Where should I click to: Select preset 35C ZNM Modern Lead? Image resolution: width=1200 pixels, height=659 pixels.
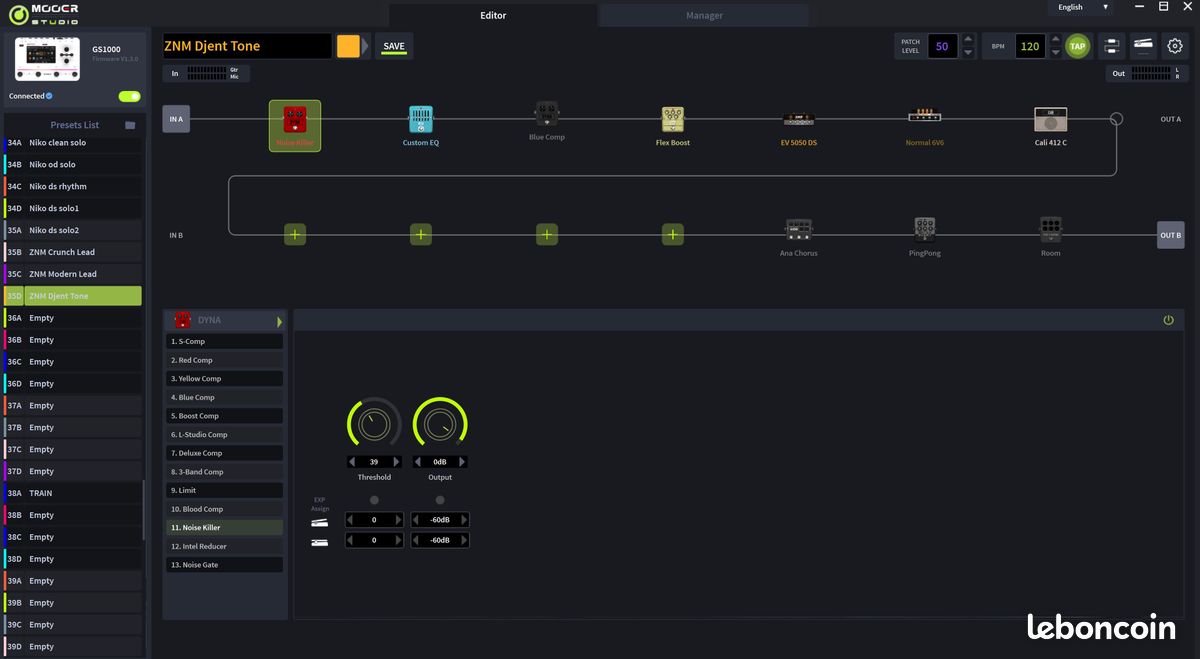[72, 274]
